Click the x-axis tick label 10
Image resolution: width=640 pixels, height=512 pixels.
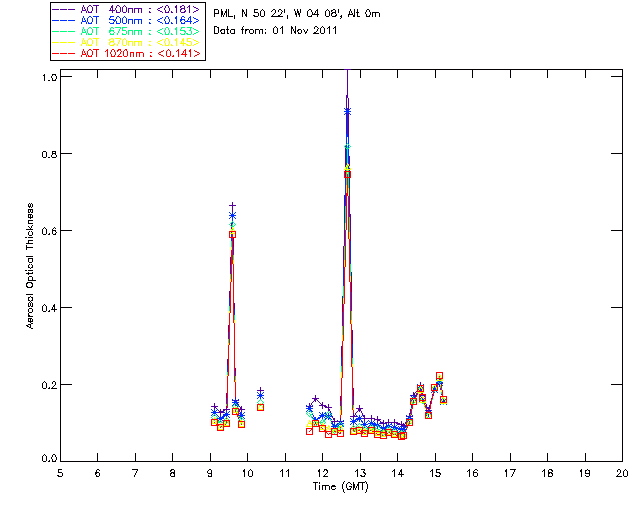point(247,473)
